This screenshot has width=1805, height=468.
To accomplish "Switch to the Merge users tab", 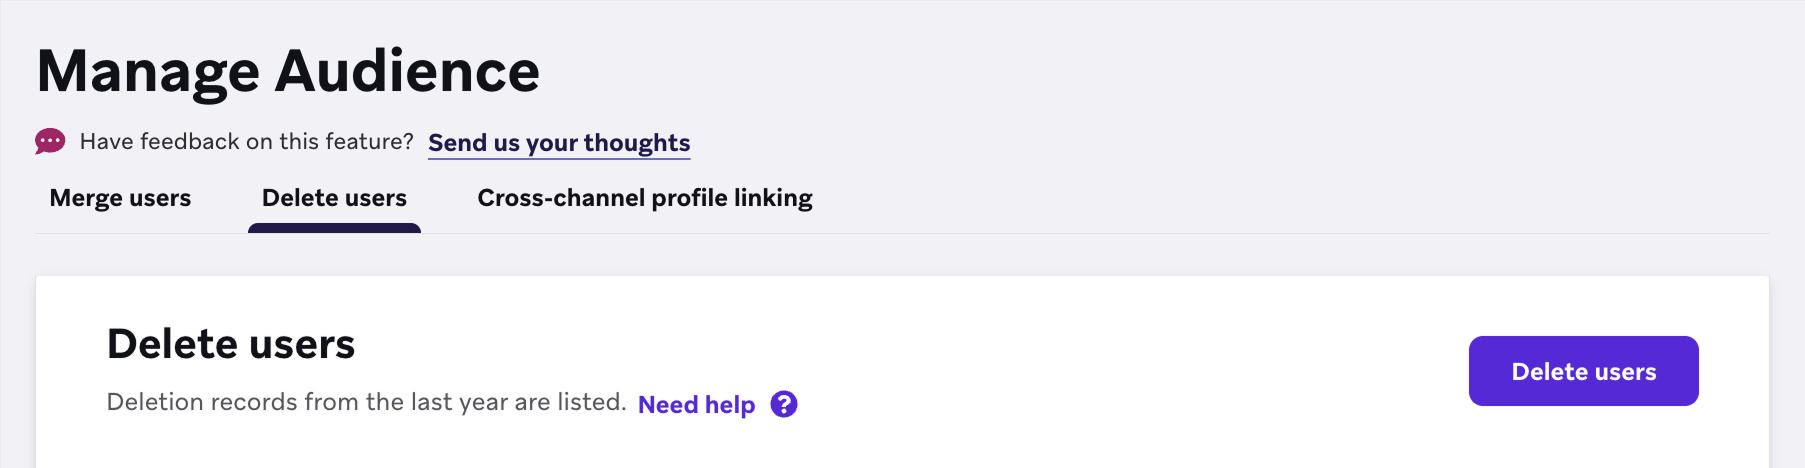I will coord(120,198).
